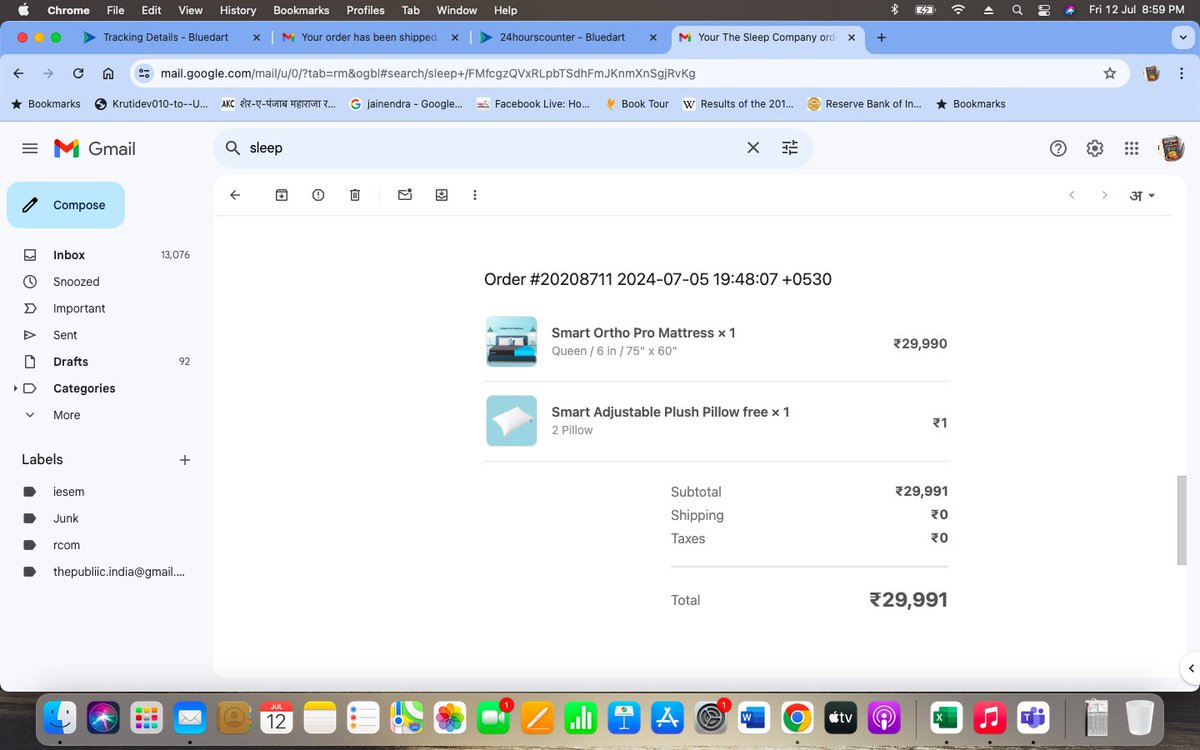
Task: Click the Order #20208711 heading text
Action: tap(658, 279)
